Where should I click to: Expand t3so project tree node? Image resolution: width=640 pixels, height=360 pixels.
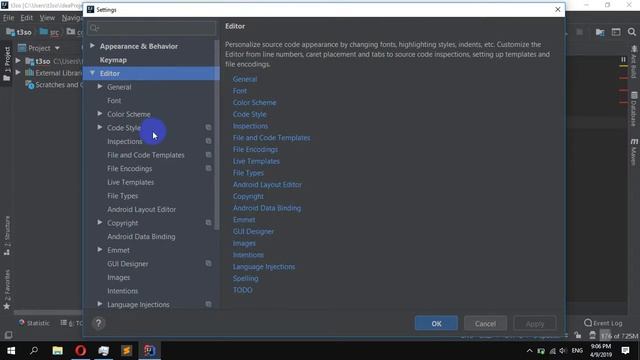coord(18,61)
